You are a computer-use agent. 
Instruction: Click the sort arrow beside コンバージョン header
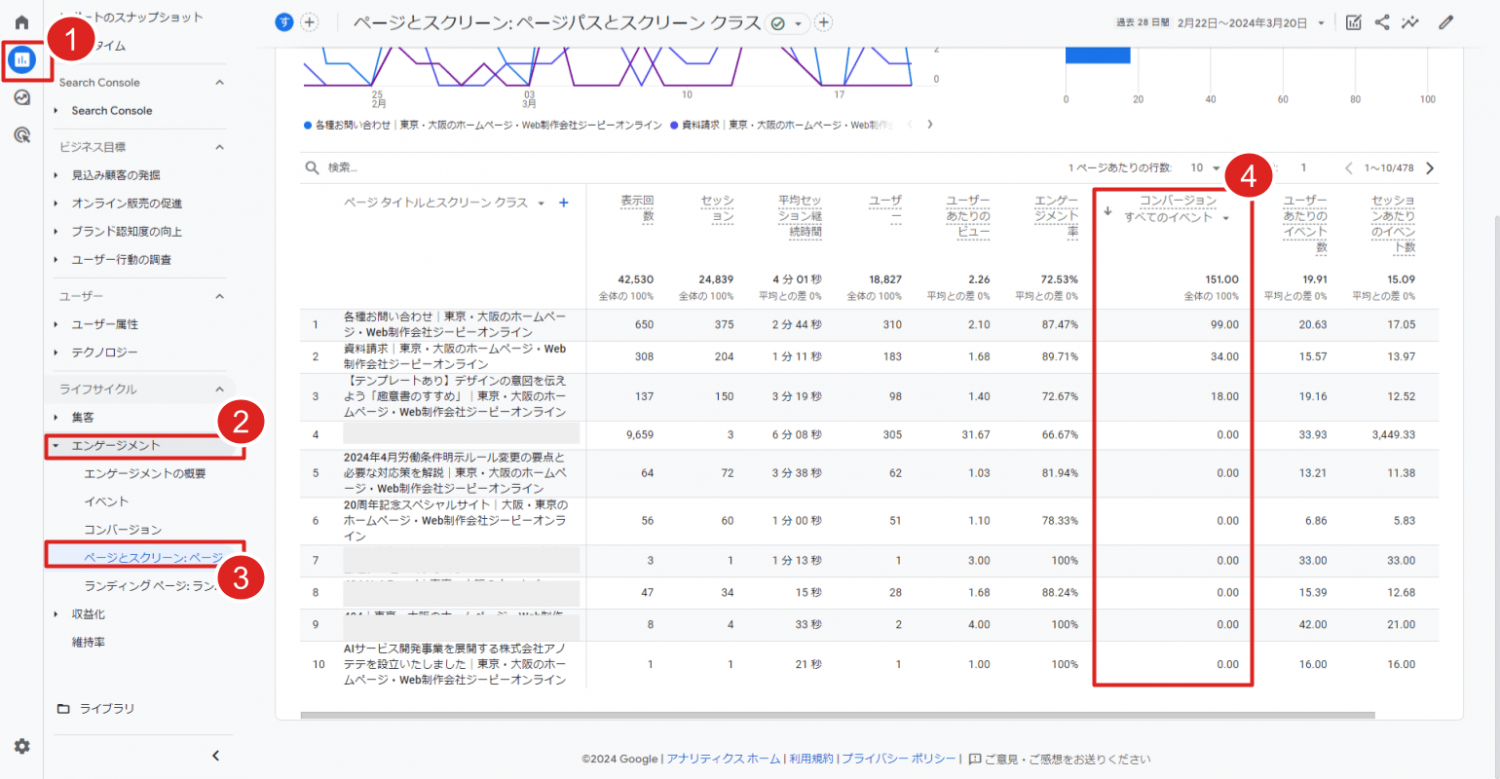click(1108, 210)
